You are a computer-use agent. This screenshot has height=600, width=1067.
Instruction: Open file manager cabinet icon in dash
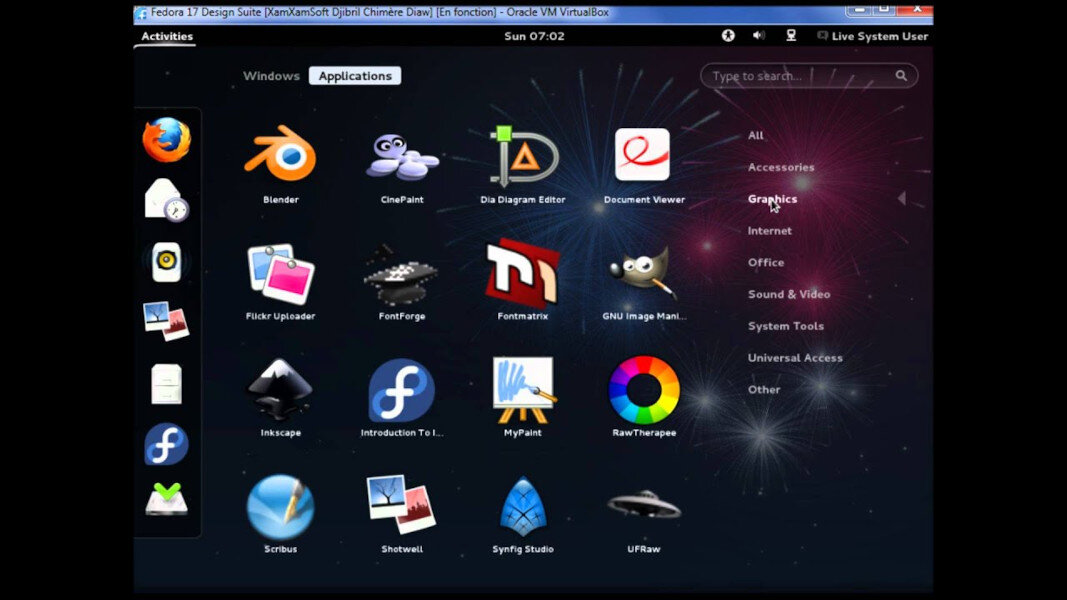[x=166, y=384]
